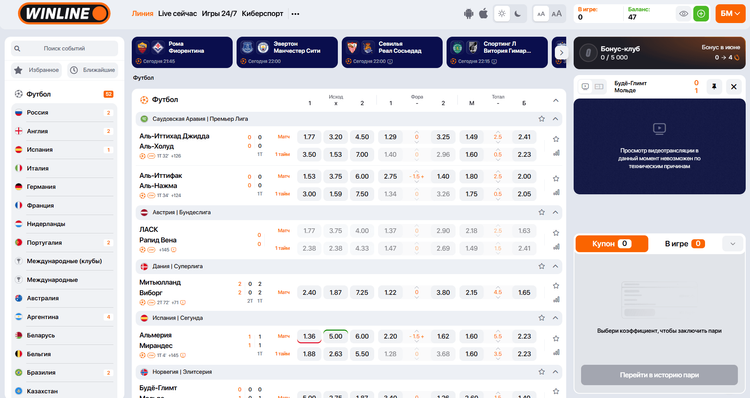Favorite the Аль-Иттифак match star
750x398 pixels.
pyautogui.click(x=556, y=178)
